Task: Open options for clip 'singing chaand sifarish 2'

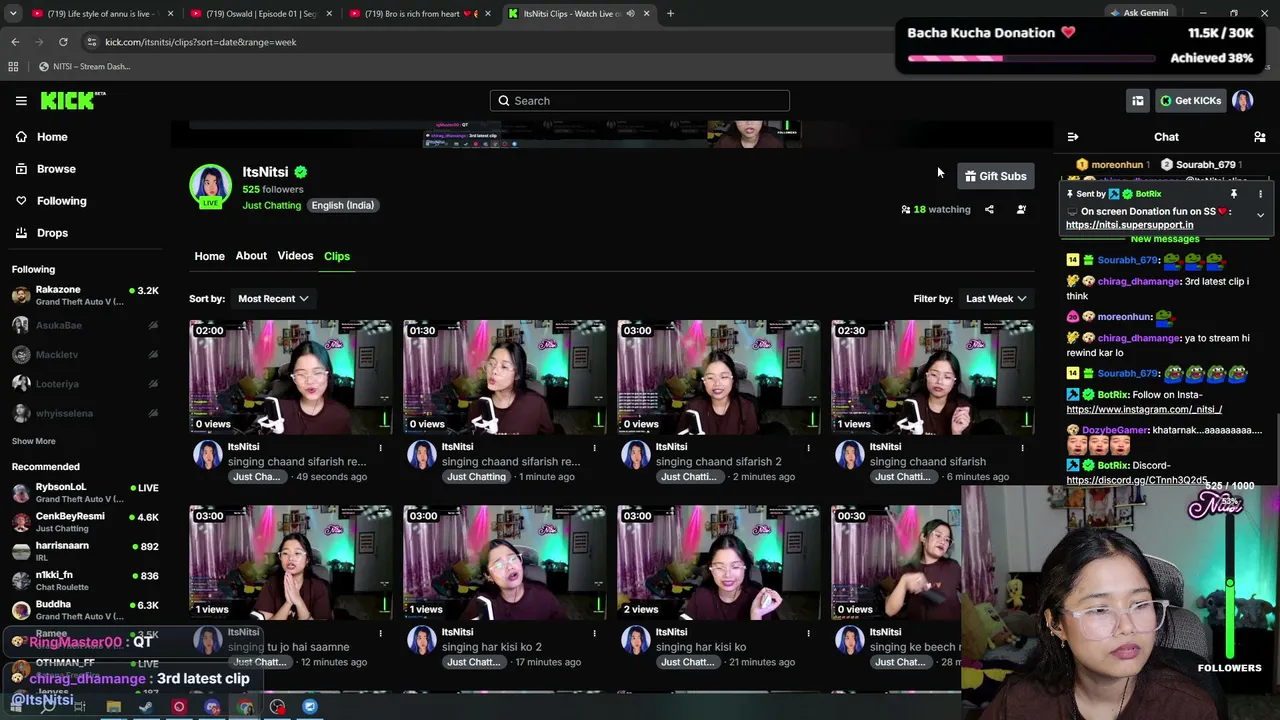Action: coord(808,447)
